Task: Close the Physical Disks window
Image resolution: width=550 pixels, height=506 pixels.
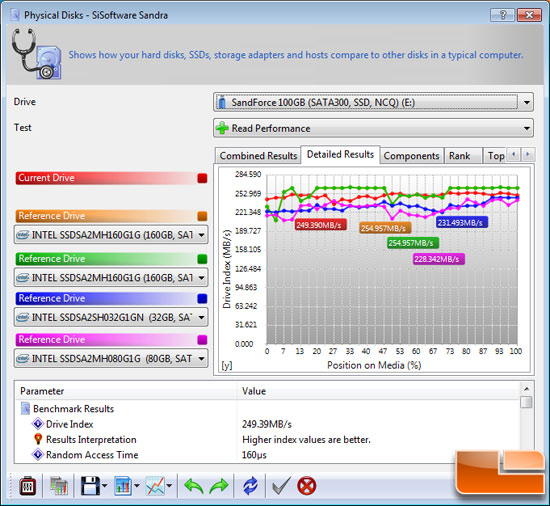Action: 529,15
